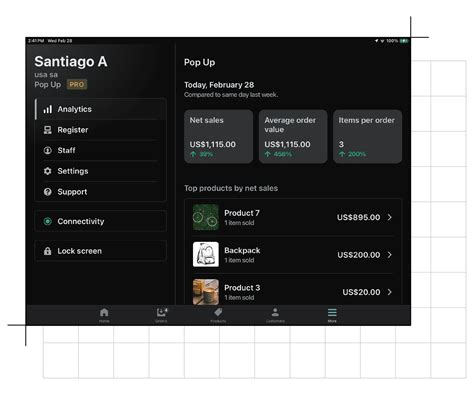Screen dimensions: 474x395
Task: Click the Support question mark icon
Action: coord(48,192)
